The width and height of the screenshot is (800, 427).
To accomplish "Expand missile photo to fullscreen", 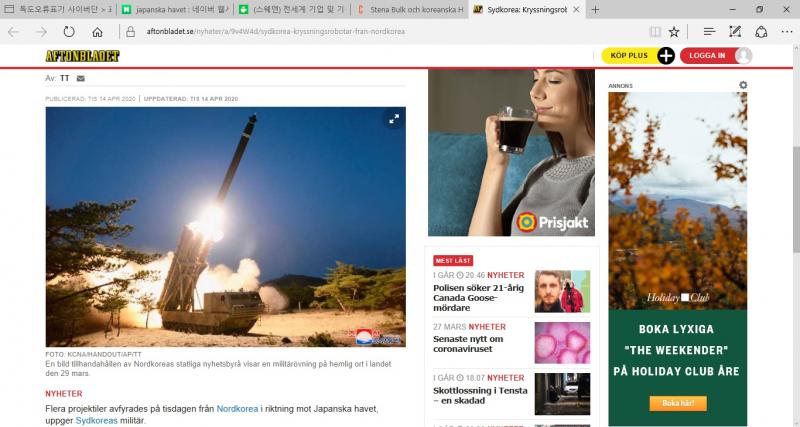I will (x=394, y=119).
